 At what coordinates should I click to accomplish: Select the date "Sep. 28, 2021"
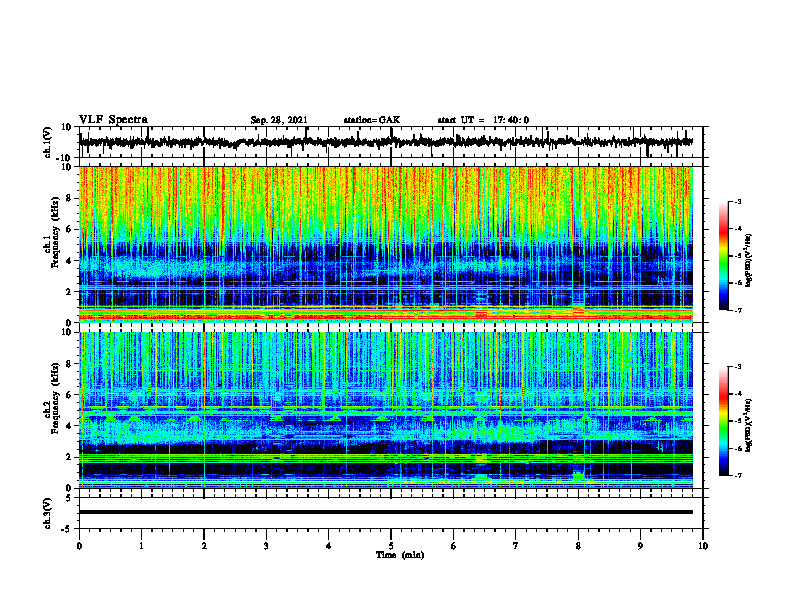279,120
